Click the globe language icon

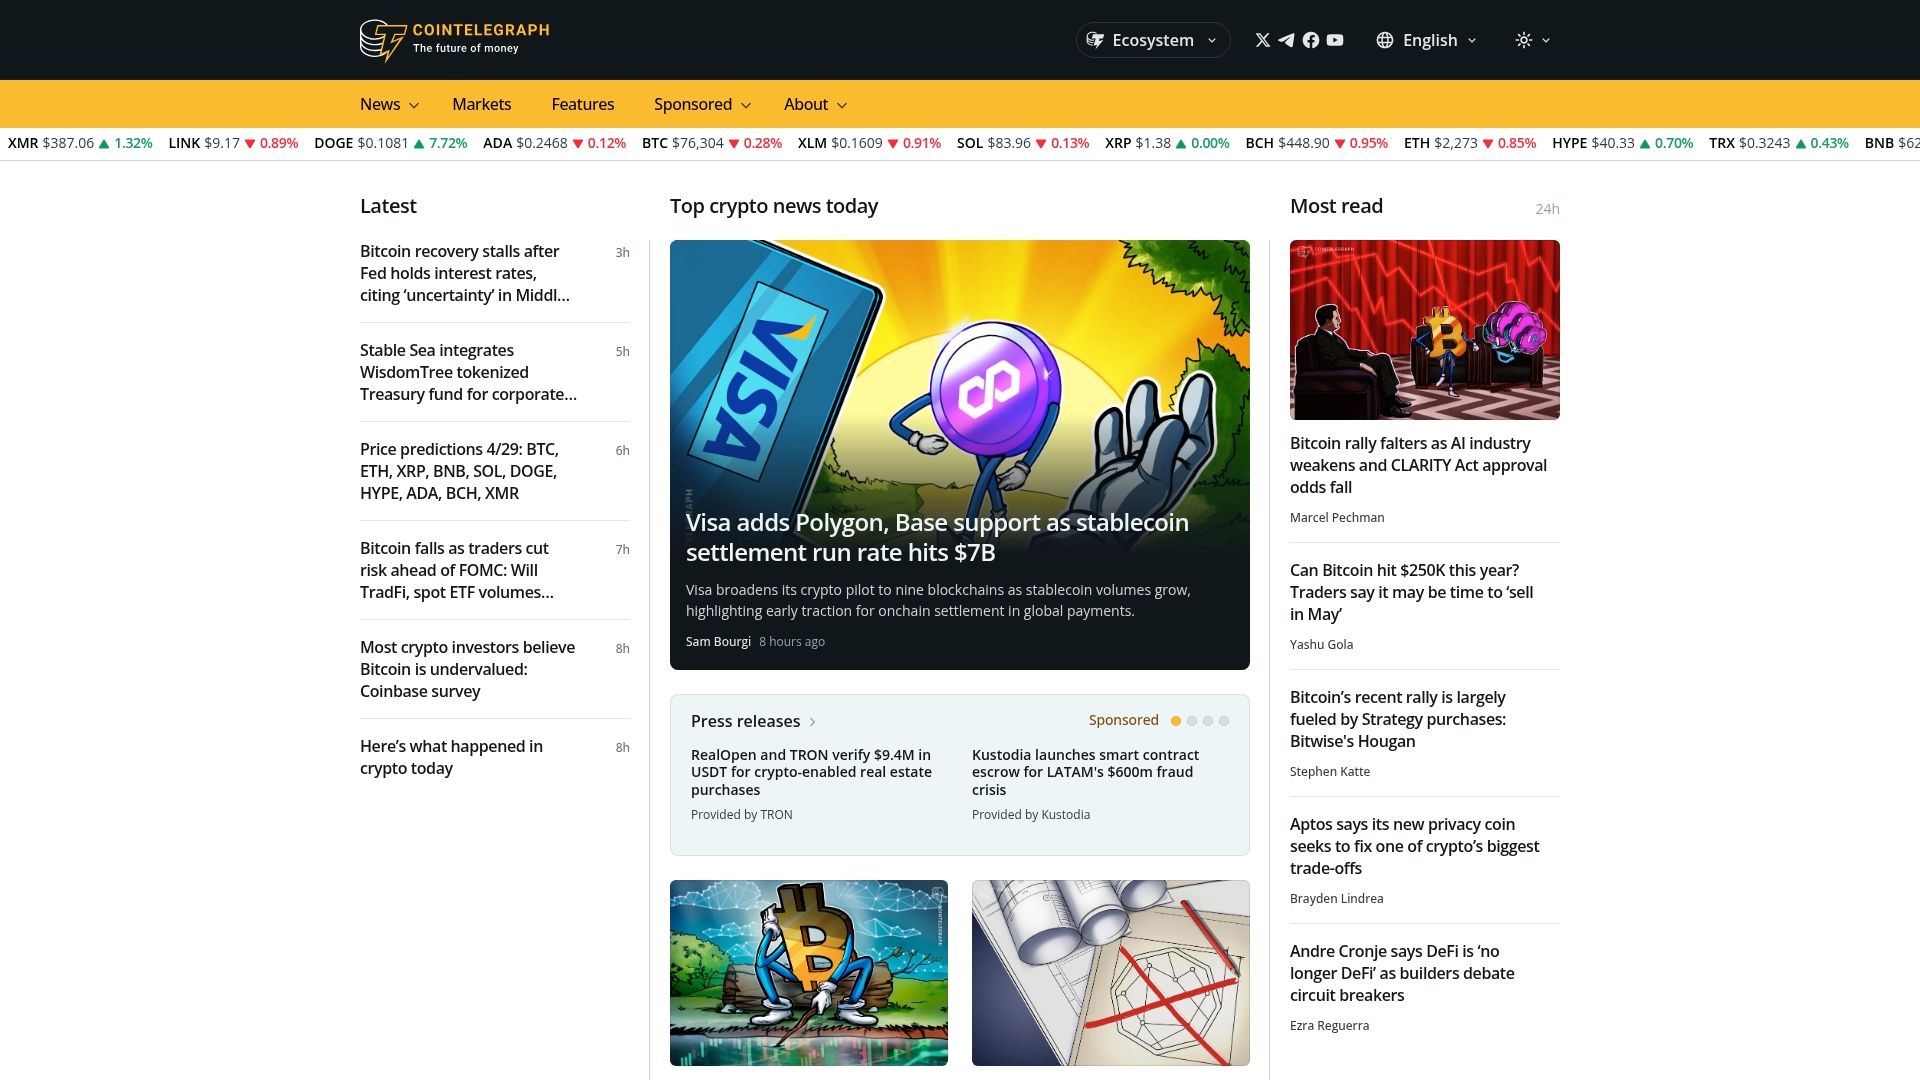pos(1385,40)
